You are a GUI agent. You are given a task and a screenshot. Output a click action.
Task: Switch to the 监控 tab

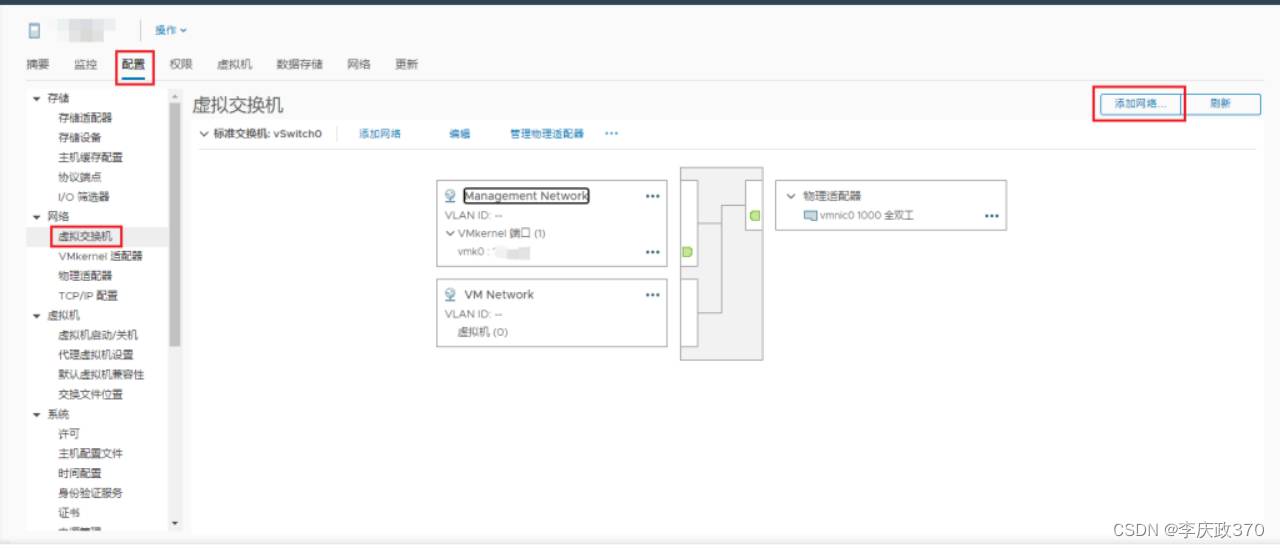point(85,64)
